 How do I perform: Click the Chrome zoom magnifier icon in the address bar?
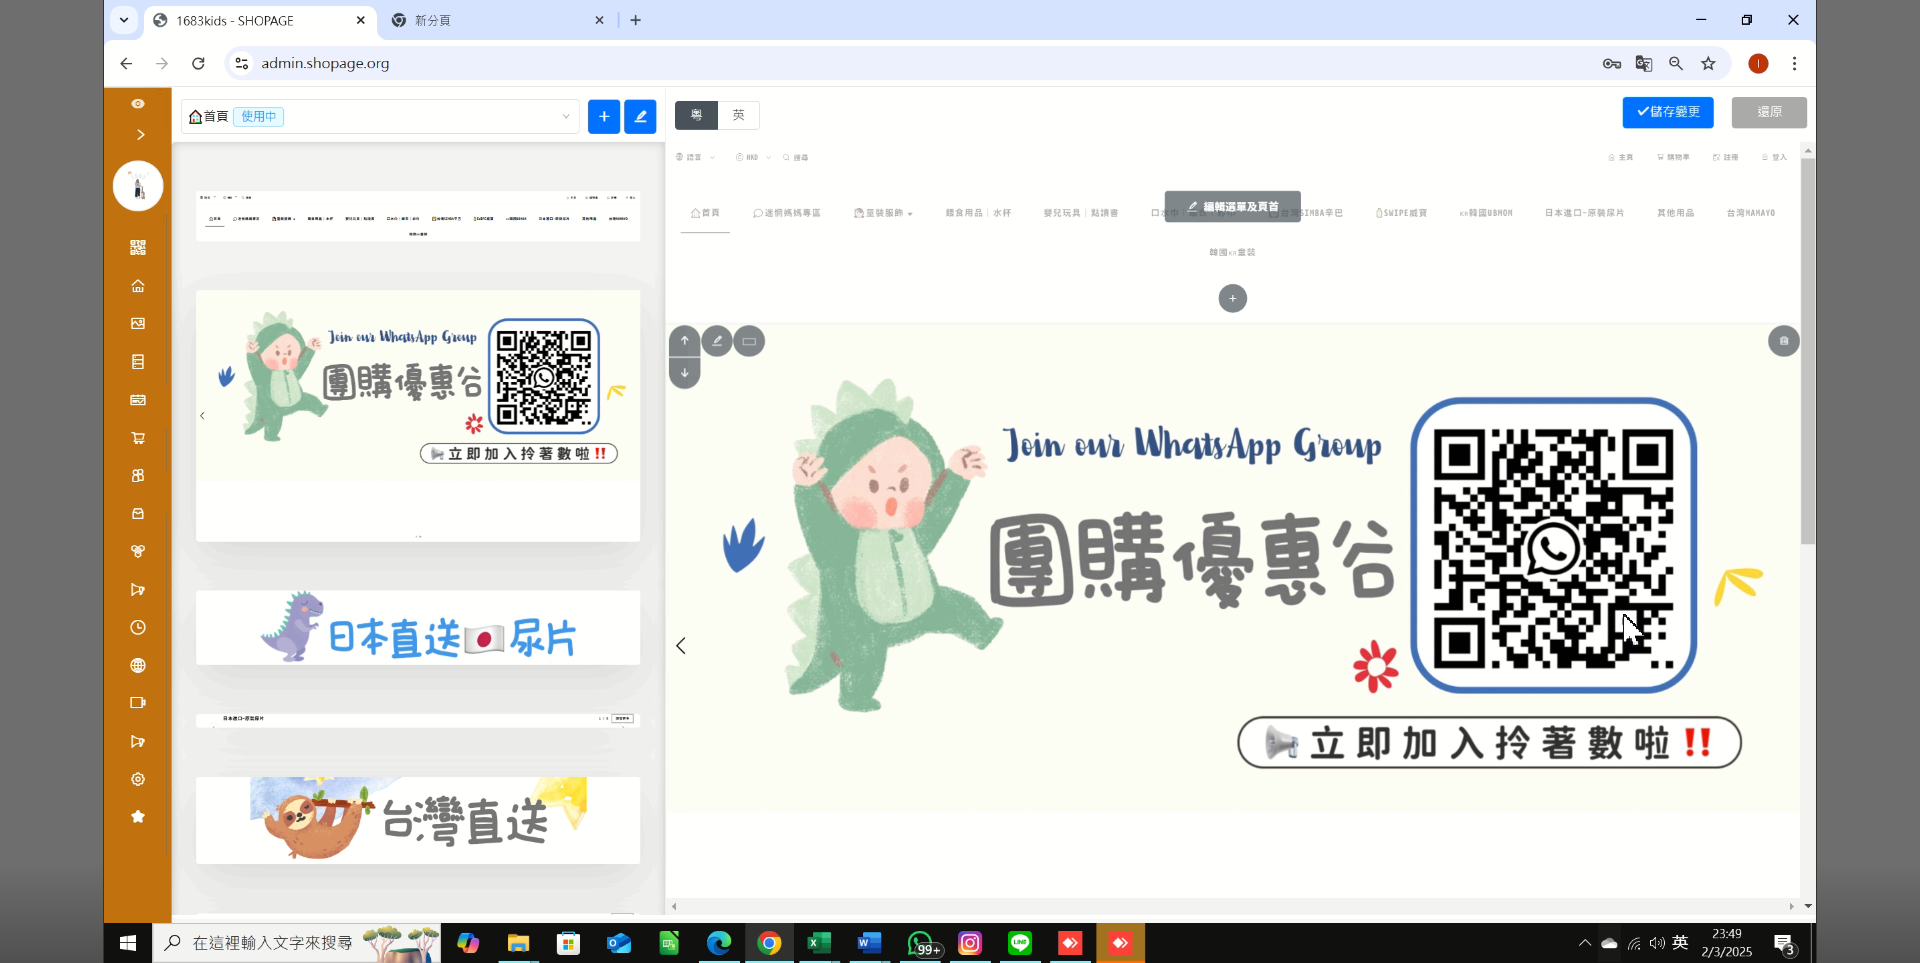coord(1676,63)
